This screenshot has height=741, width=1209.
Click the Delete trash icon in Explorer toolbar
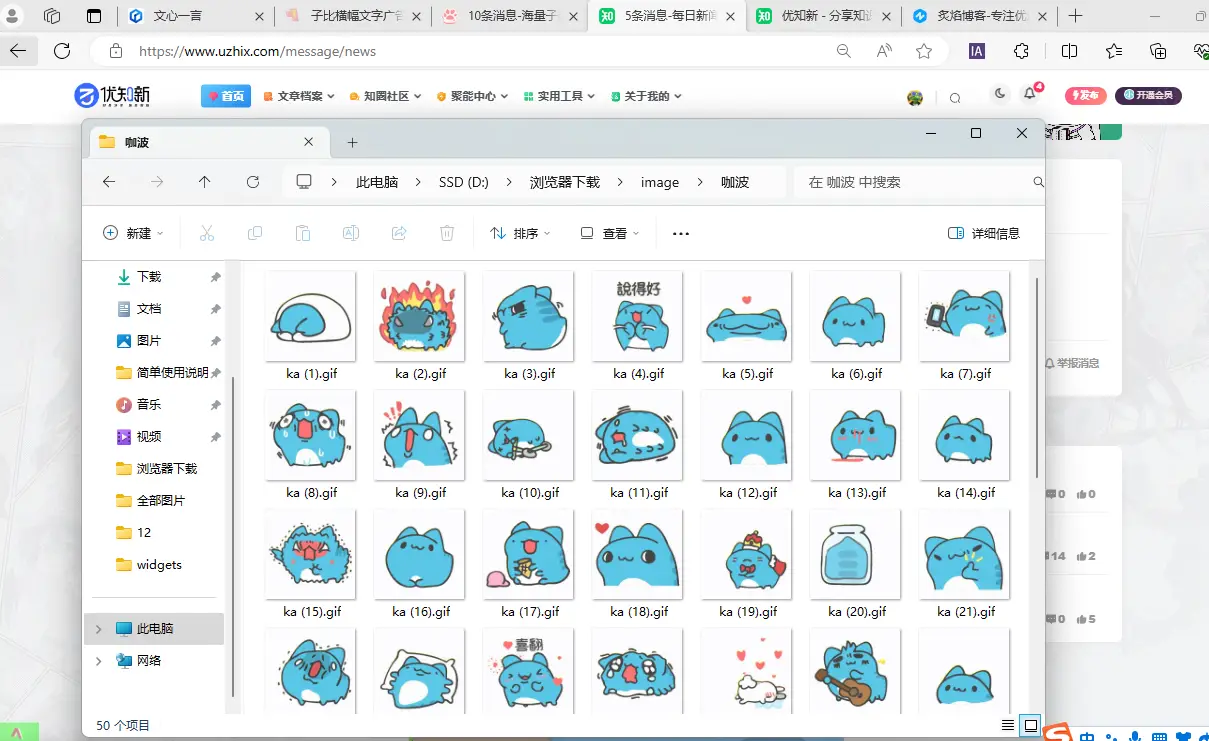click(x=447, y=233)
